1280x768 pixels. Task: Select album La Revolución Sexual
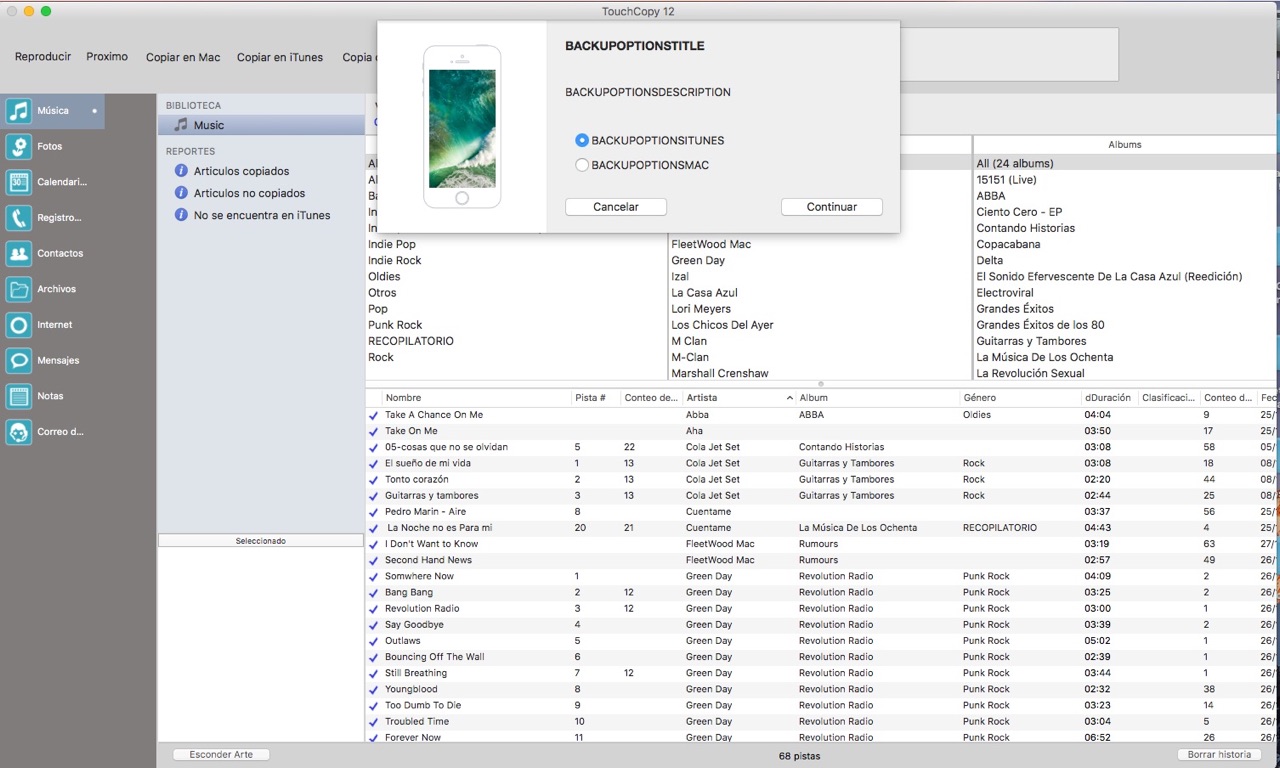1030,374
